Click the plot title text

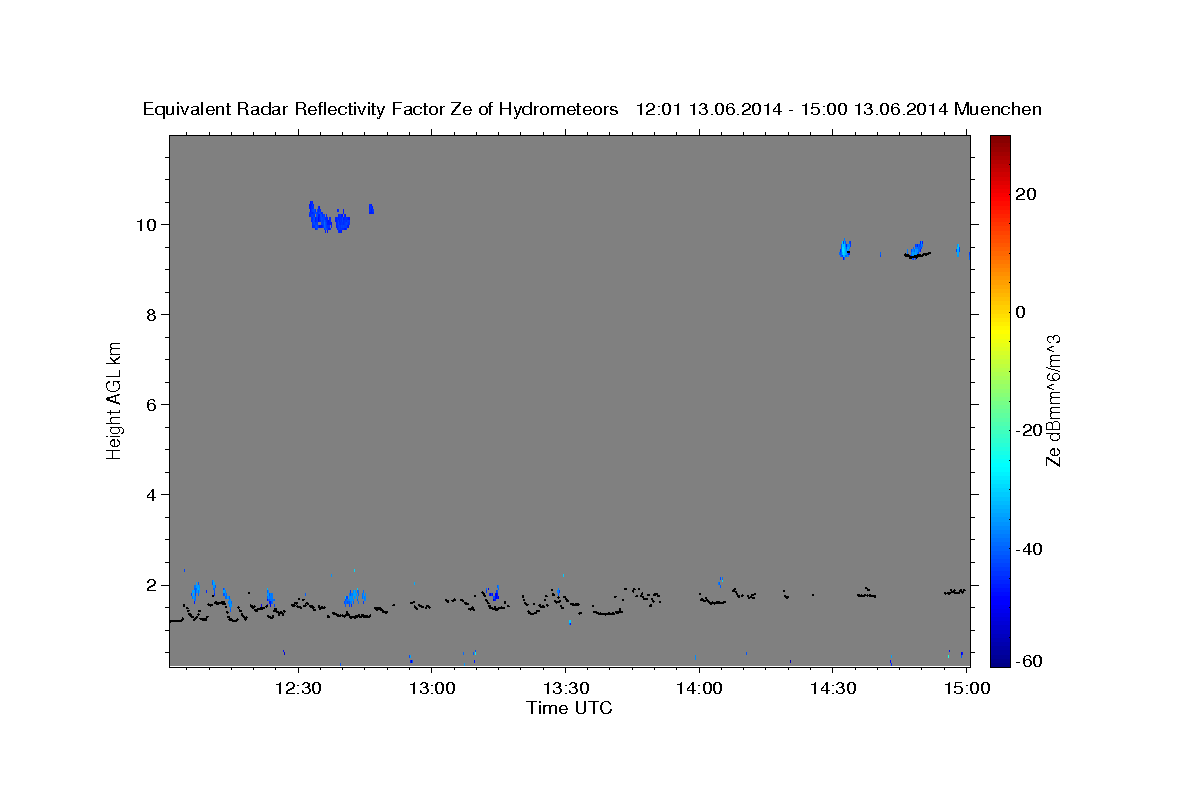(x=592, y=109)
